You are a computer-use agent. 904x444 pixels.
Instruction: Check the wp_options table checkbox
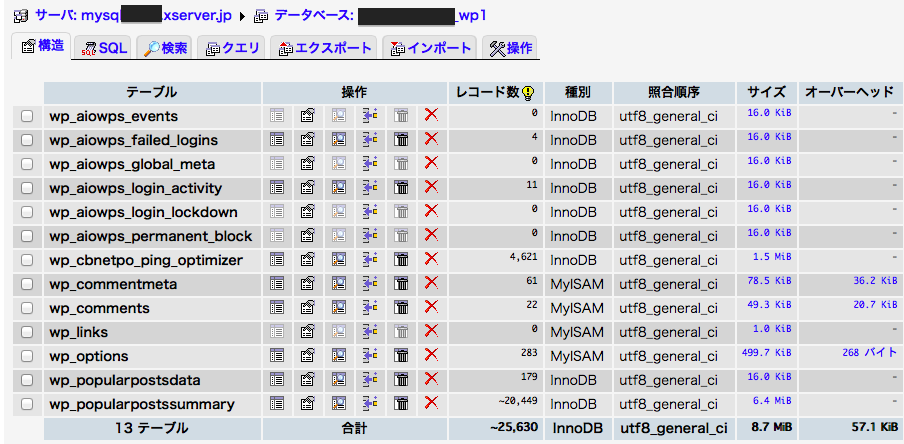[x=27, y=356]
